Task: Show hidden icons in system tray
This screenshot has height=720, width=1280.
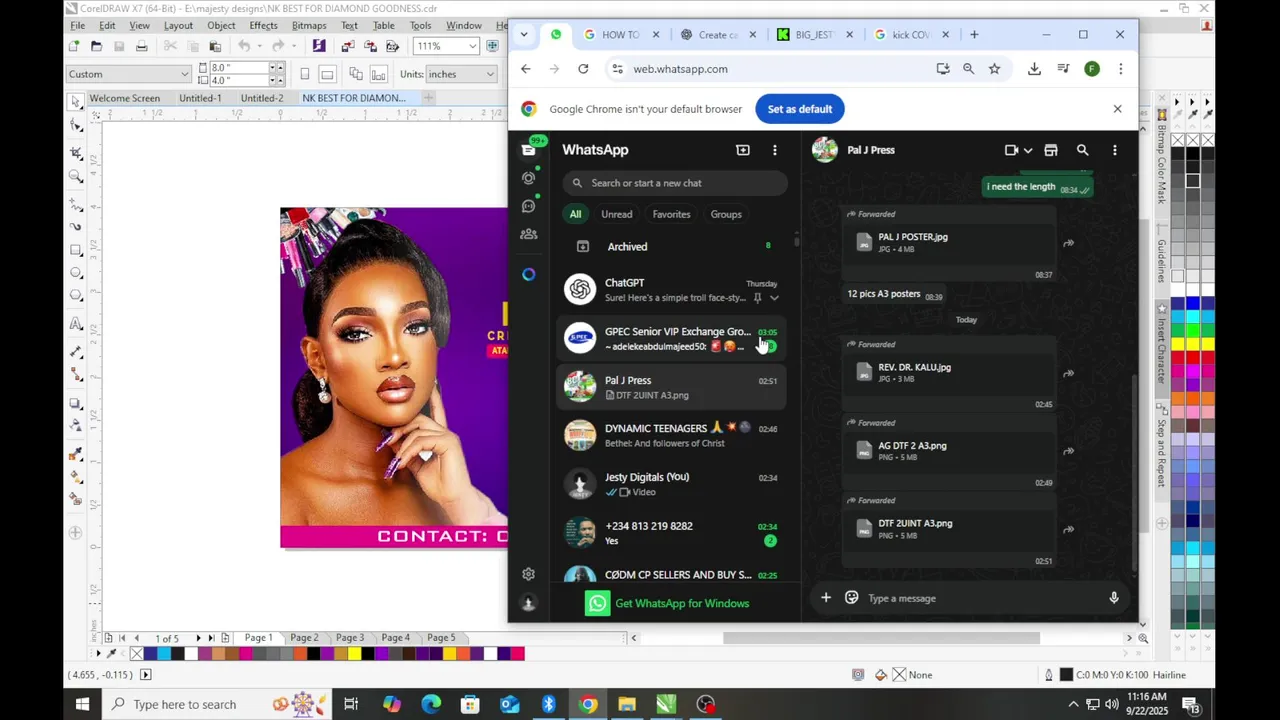Action: pyautogui.click(x=1073, y=704)
